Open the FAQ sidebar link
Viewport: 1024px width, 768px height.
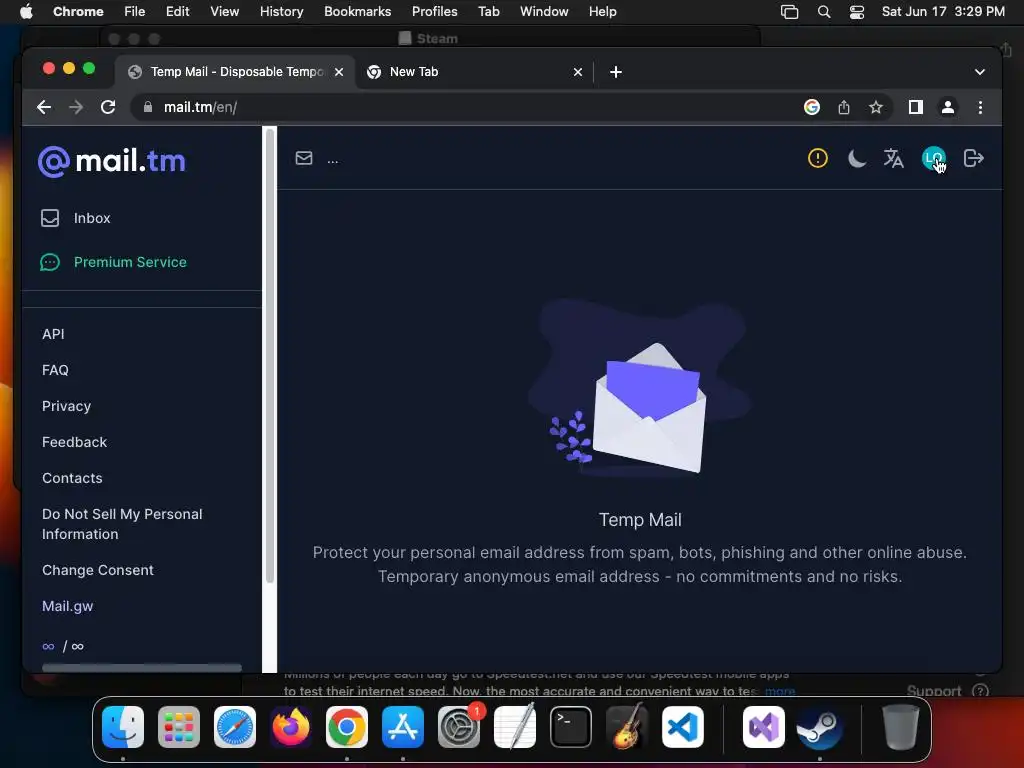coord(56,370)
